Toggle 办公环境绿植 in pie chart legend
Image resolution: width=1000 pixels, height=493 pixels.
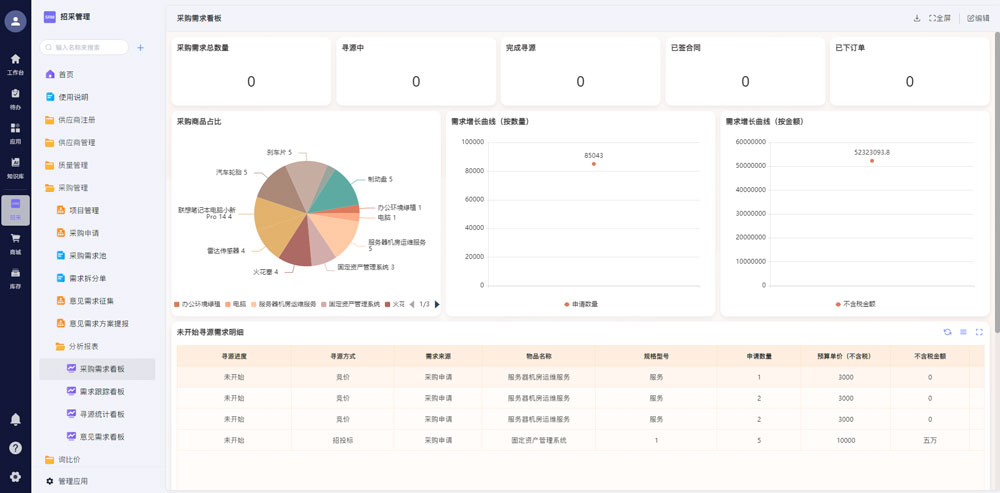197,304
